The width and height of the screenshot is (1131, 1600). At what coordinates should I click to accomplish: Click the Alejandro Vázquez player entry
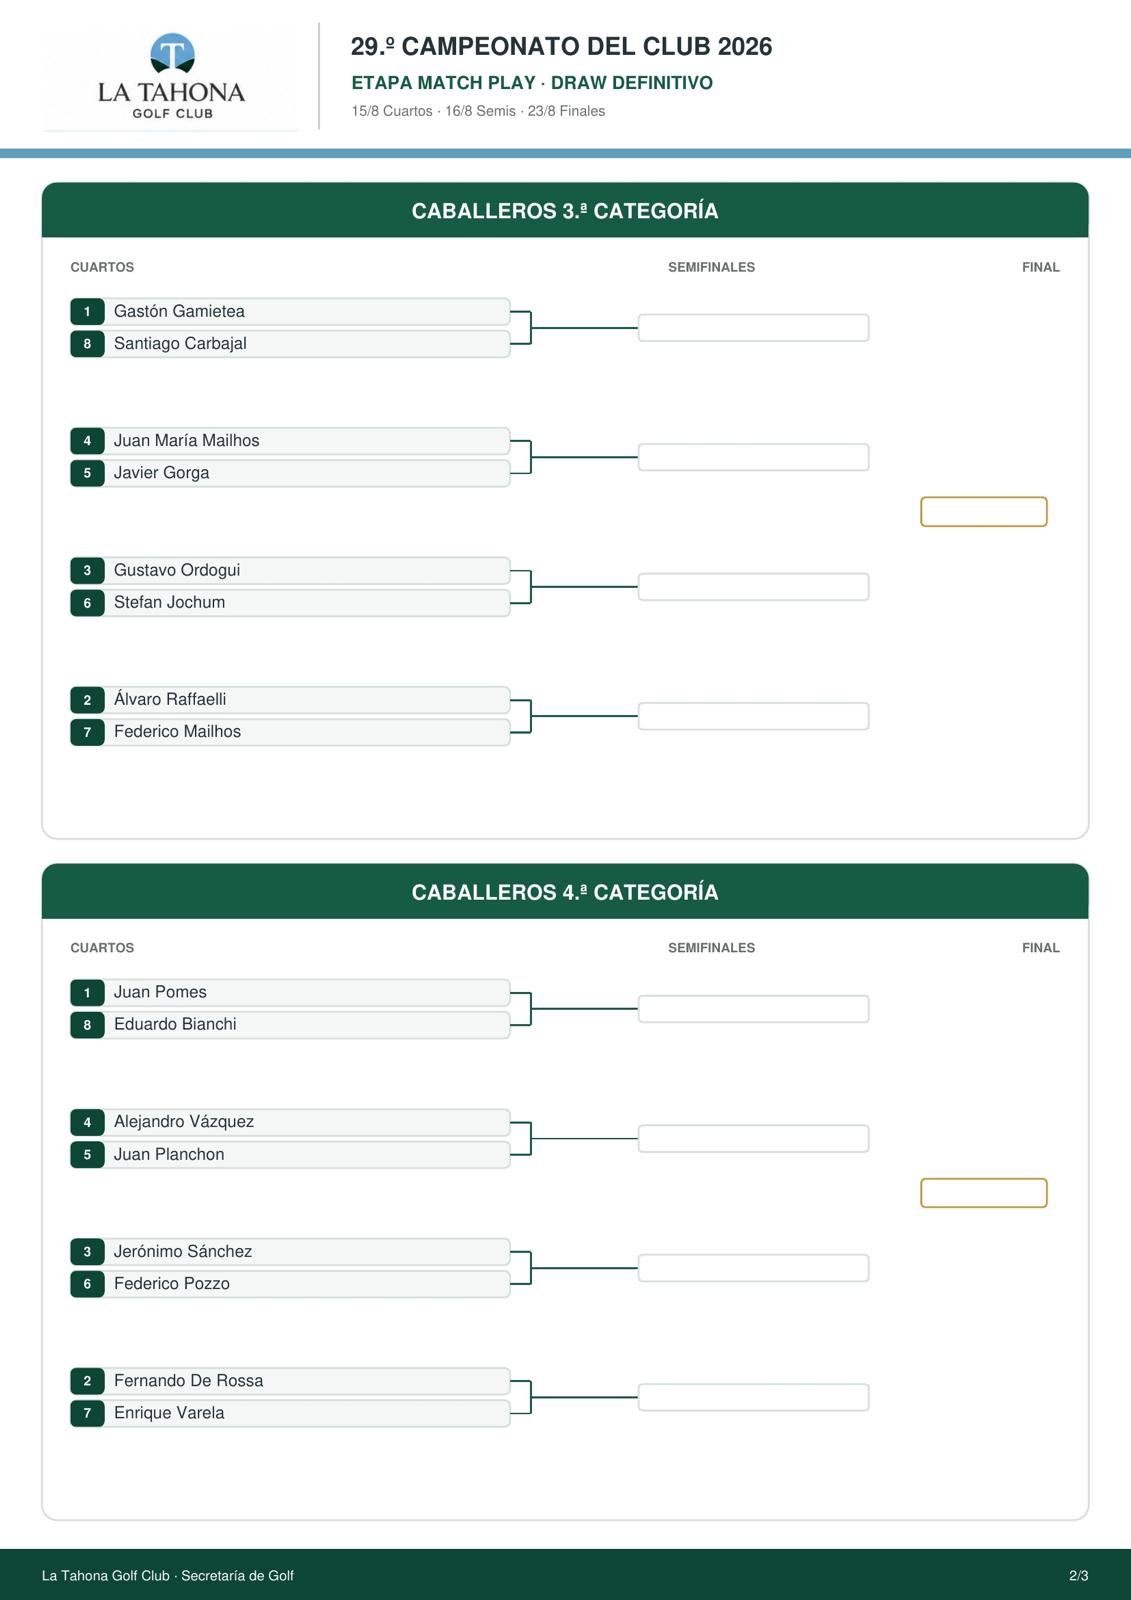click(290, 1122)
